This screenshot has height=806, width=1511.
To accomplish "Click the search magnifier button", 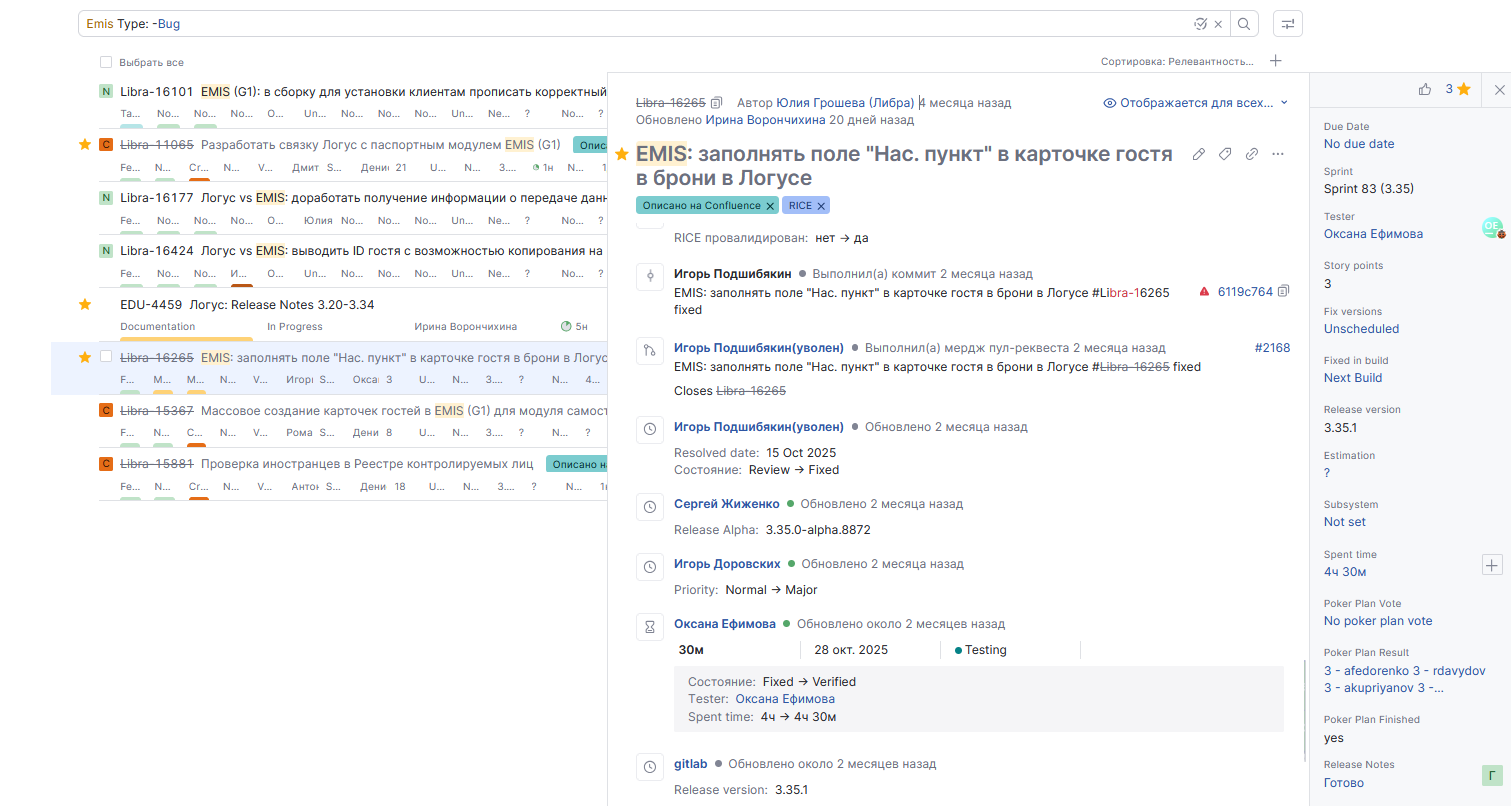I will click(x=1244, y=24).
